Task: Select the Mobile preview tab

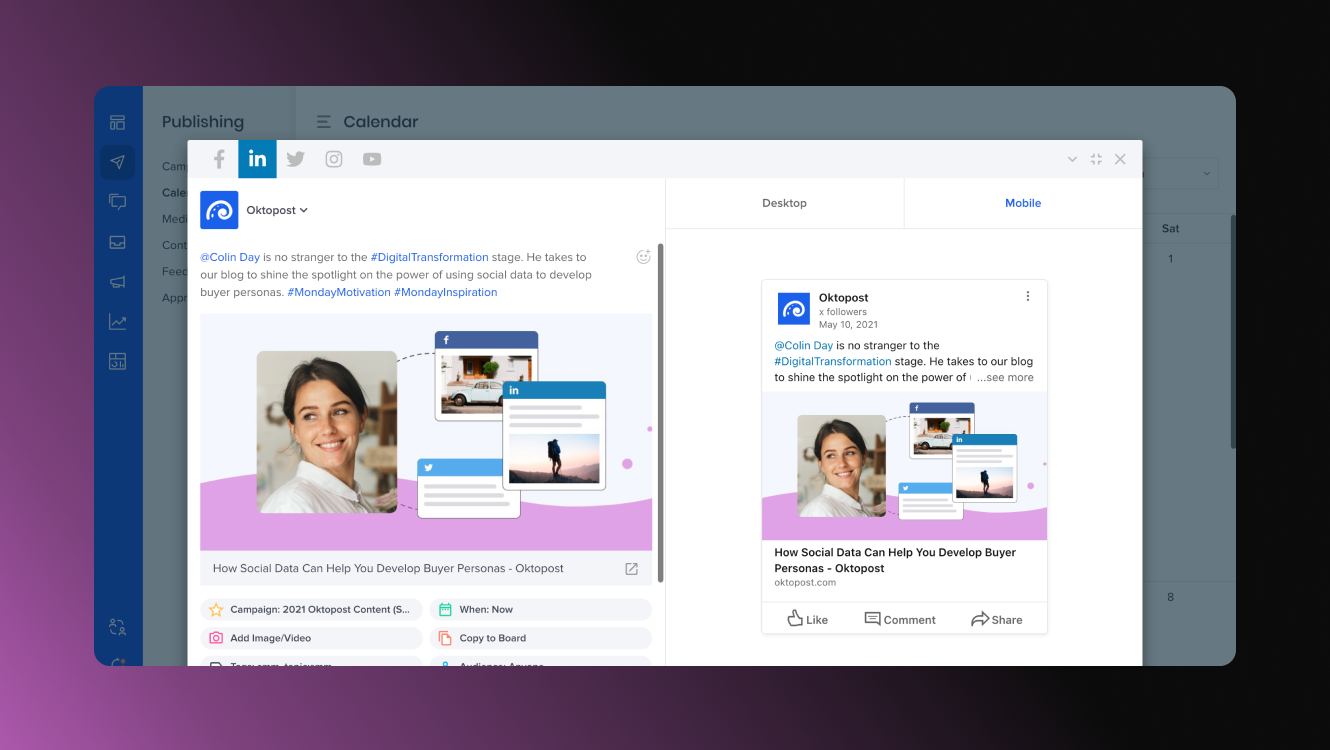Action: (x=1023, y=203)
